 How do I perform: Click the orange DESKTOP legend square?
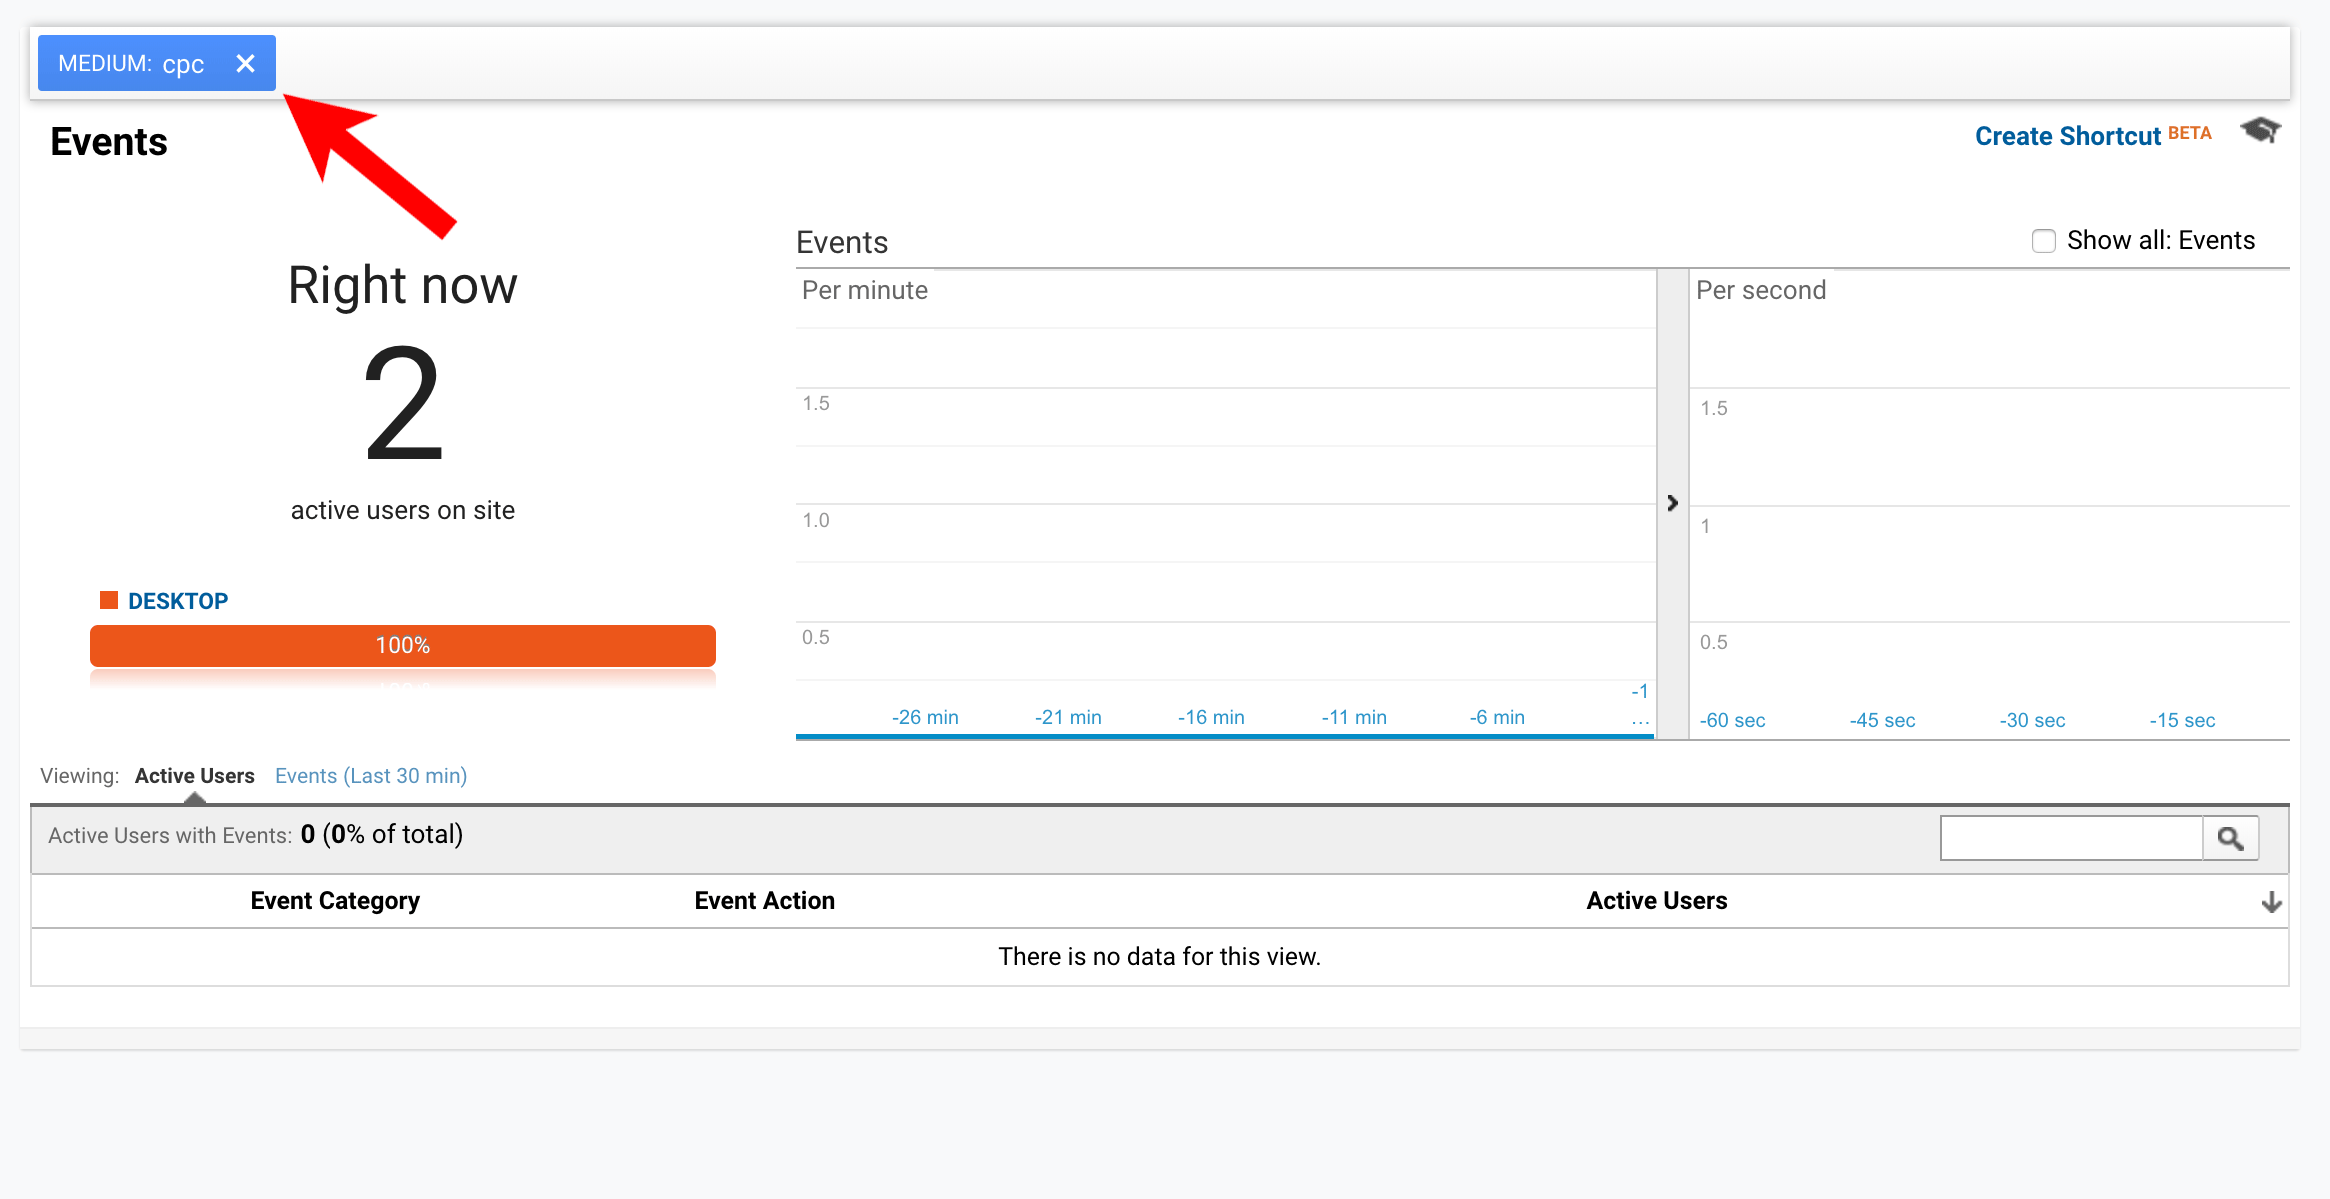coord(110,600)
